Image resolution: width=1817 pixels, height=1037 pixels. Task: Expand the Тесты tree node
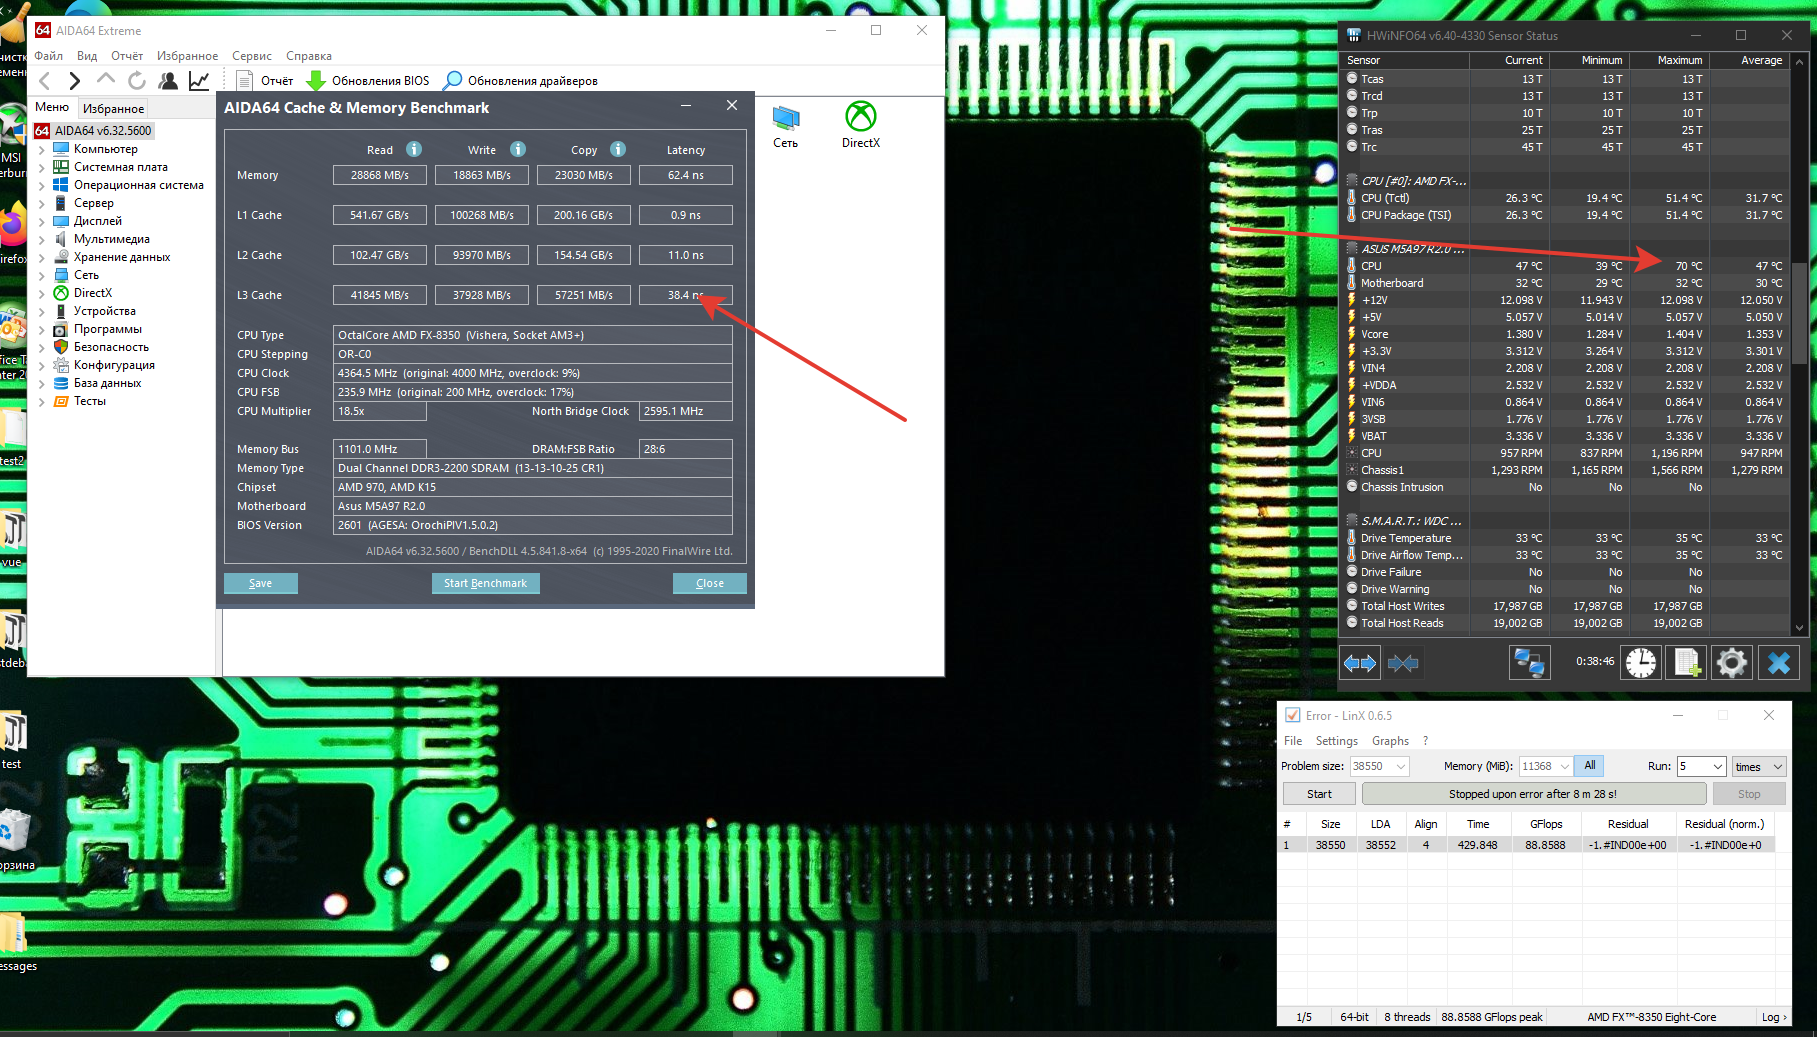pyautogui.click(x=42, y=402)
